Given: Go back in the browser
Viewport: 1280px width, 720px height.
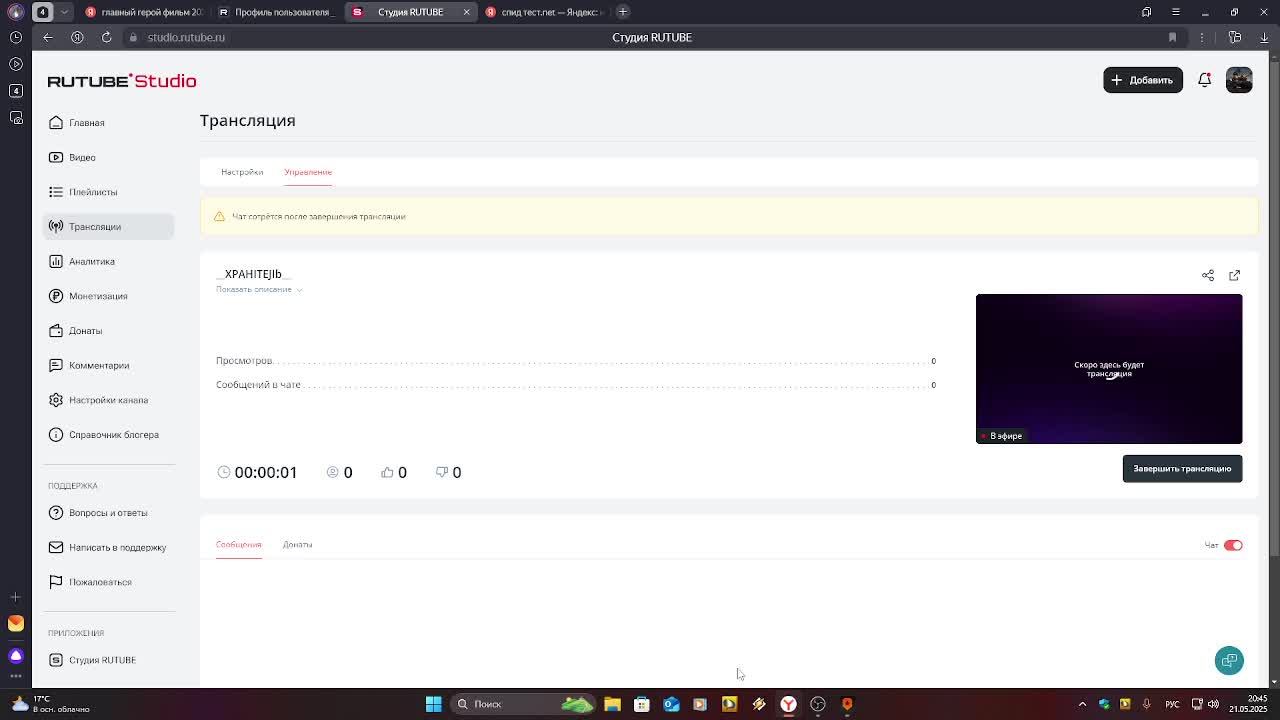Looking at the screenshot, I should [47, 37].
